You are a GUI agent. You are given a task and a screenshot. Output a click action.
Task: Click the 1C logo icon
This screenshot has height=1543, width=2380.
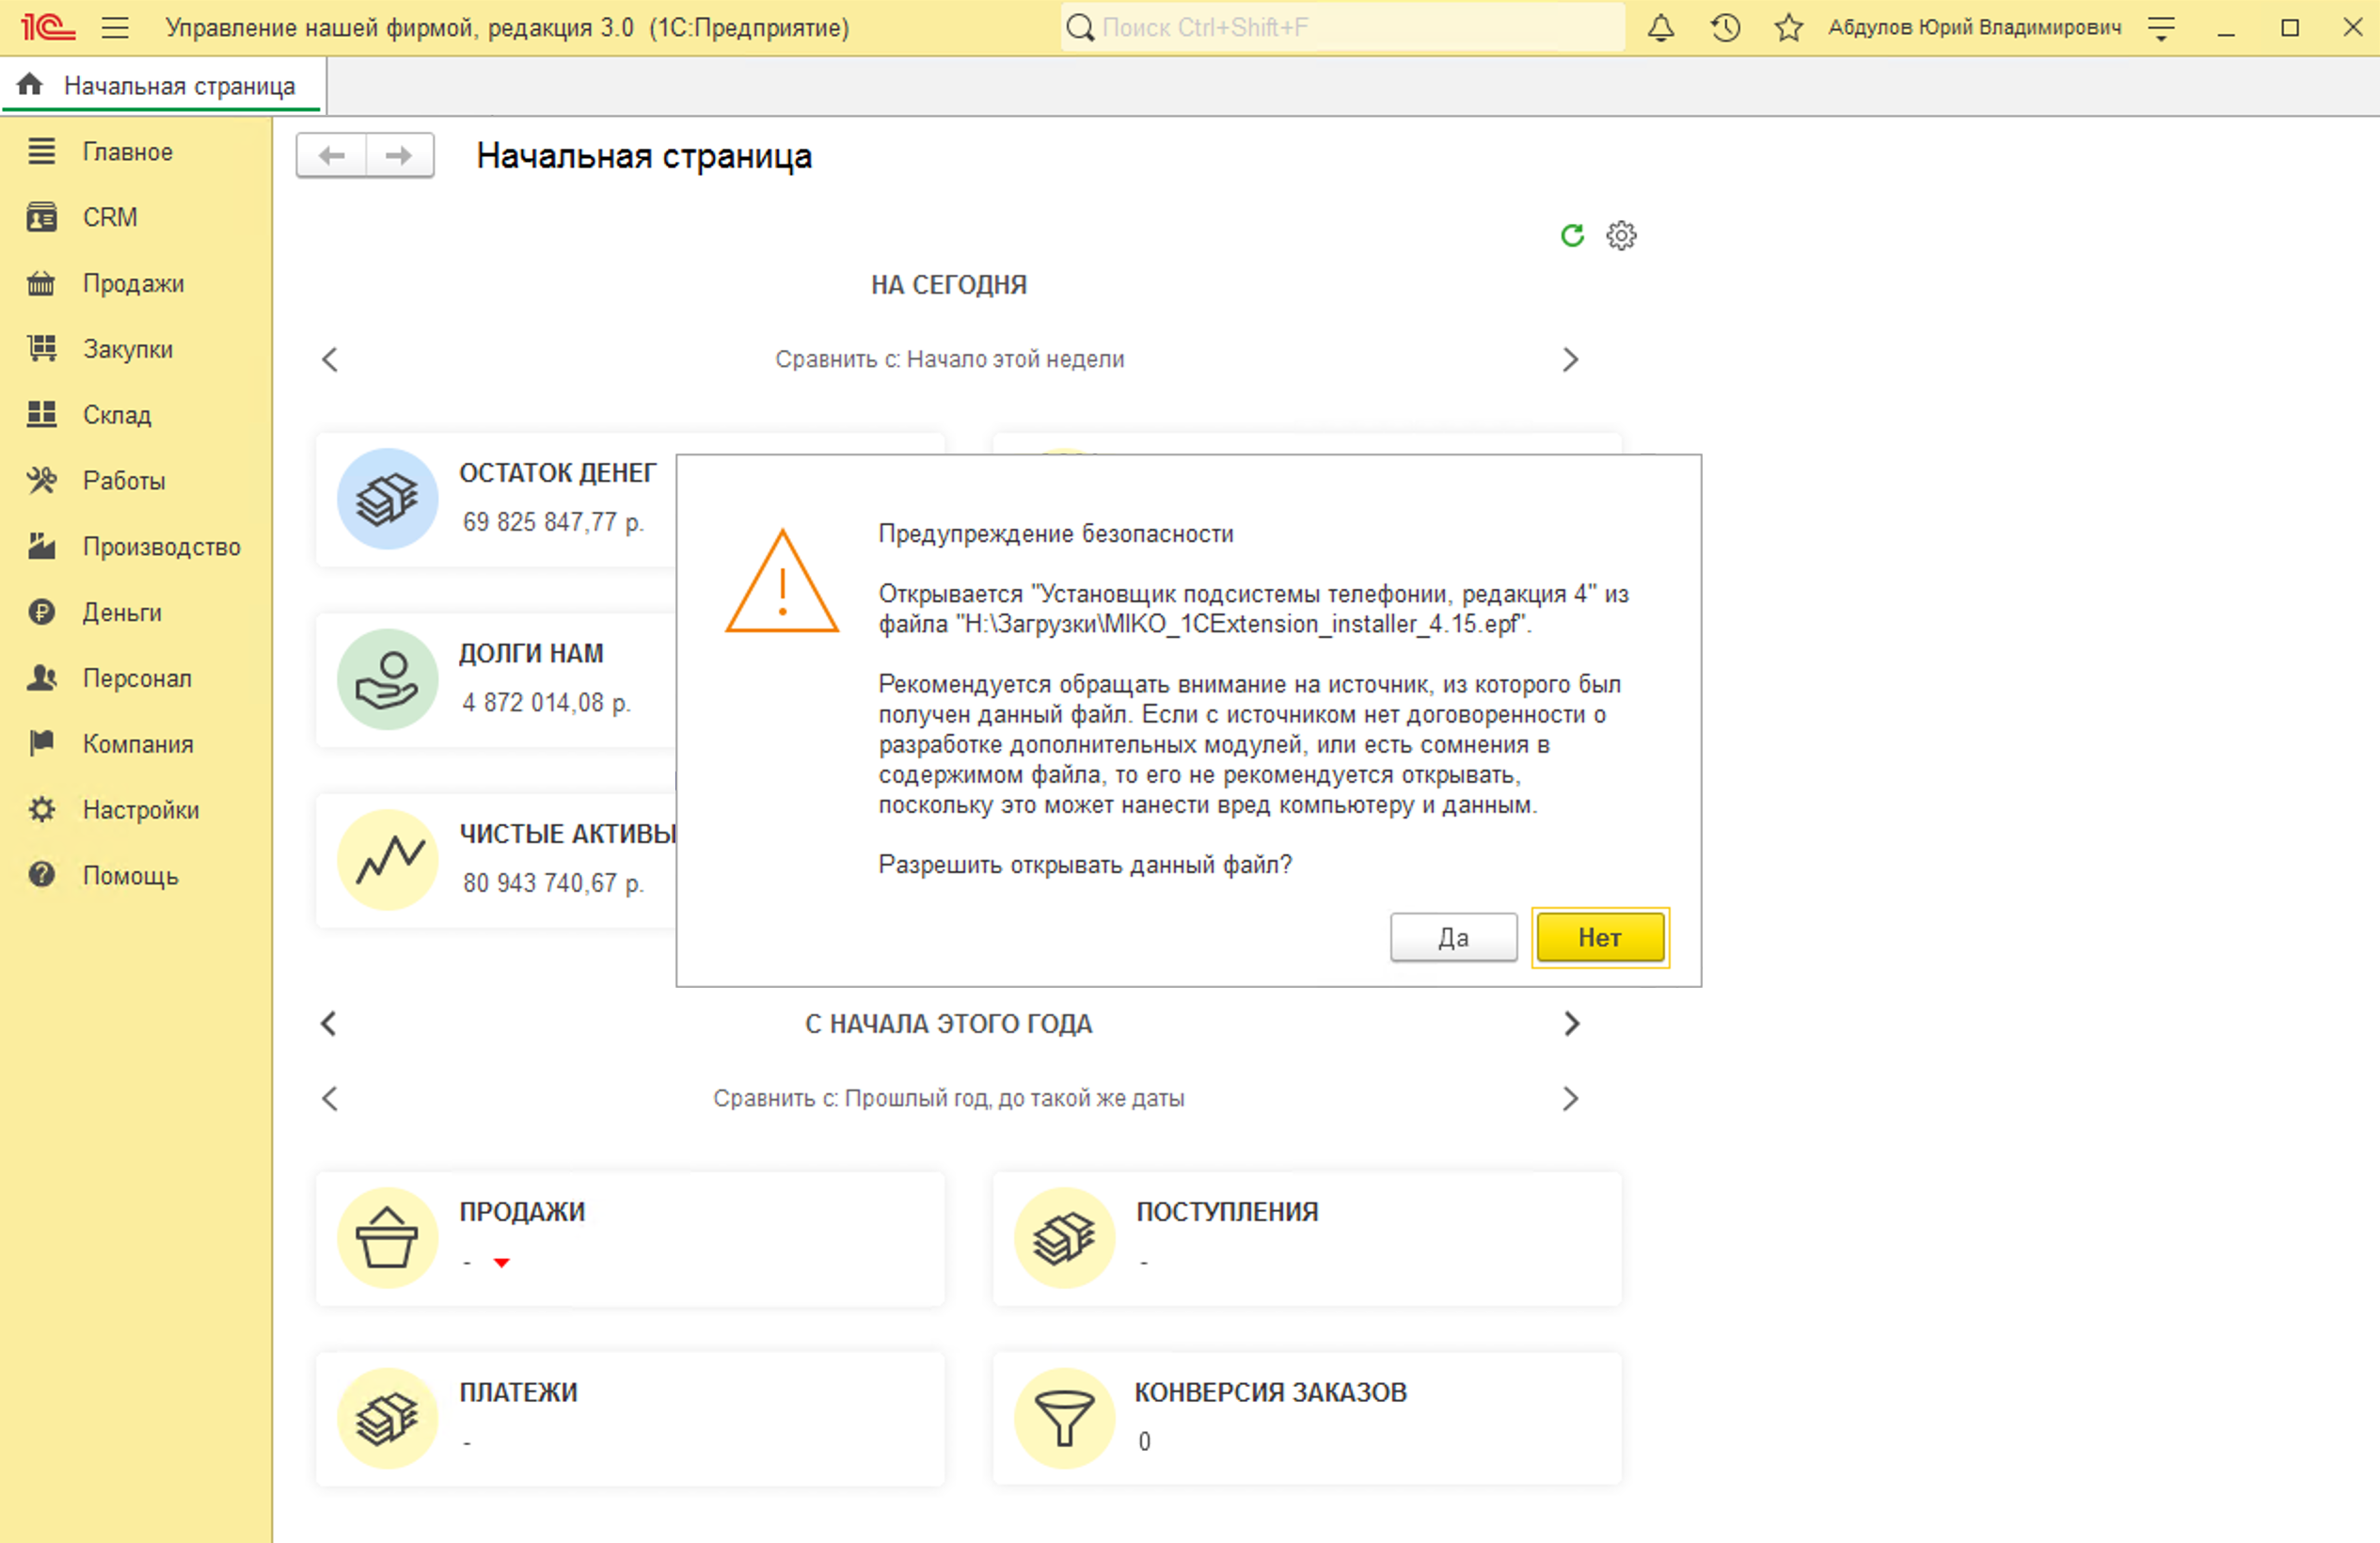tap(46, 27)
